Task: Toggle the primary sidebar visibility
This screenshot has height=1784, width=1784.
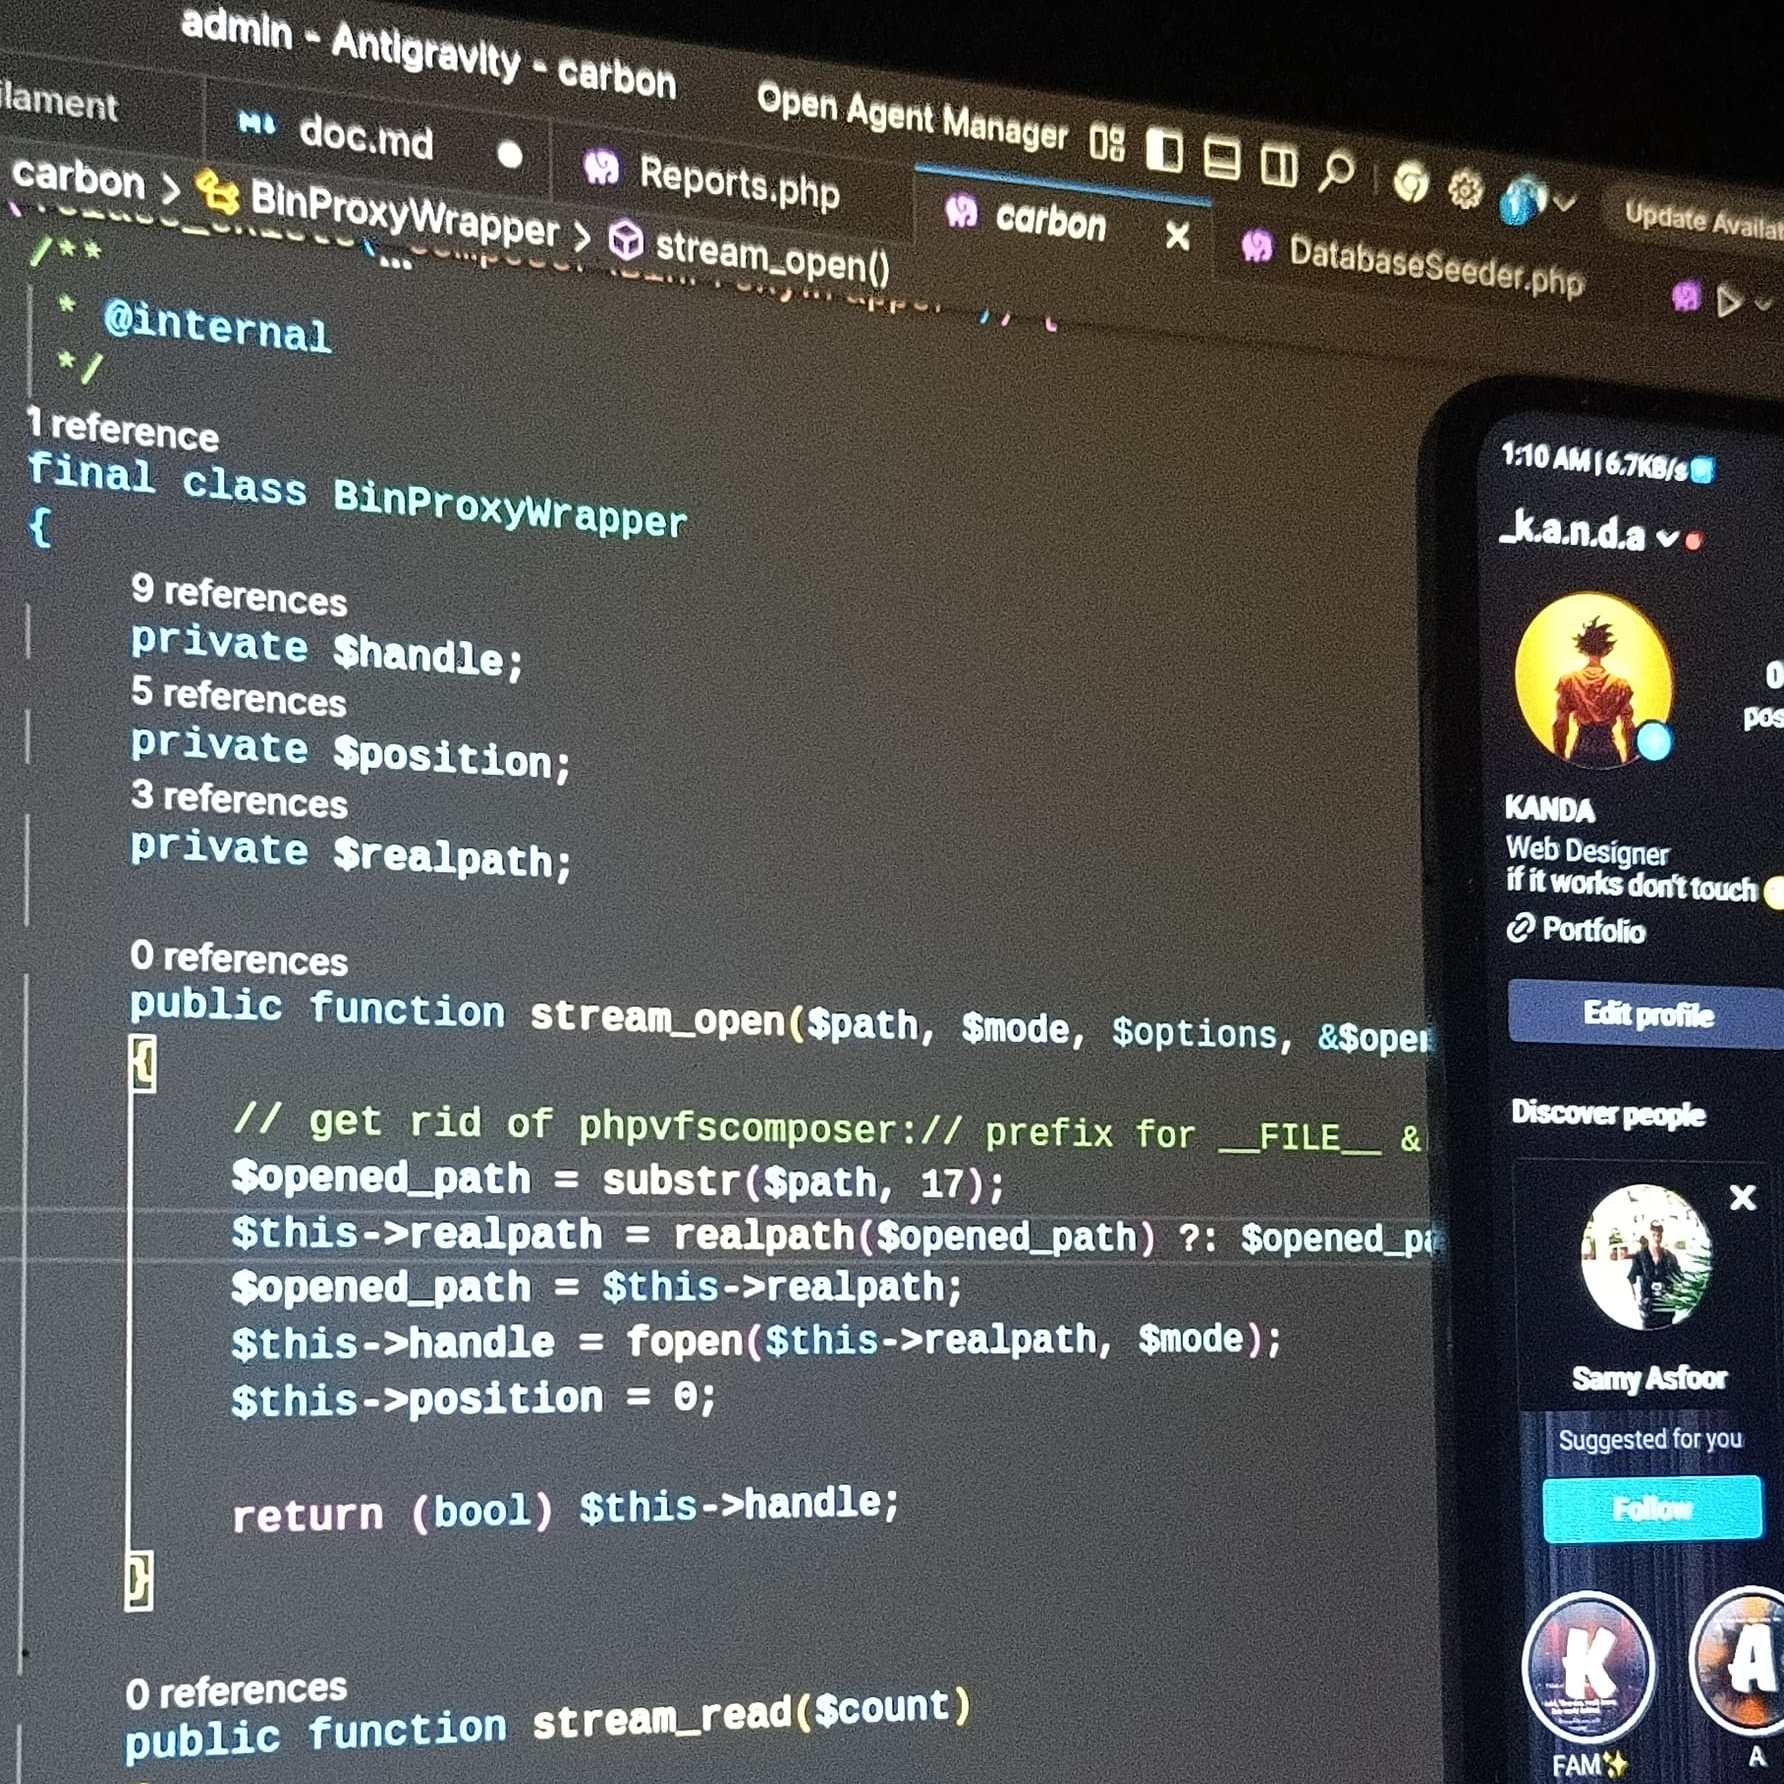Action: tap(1164, 152)
